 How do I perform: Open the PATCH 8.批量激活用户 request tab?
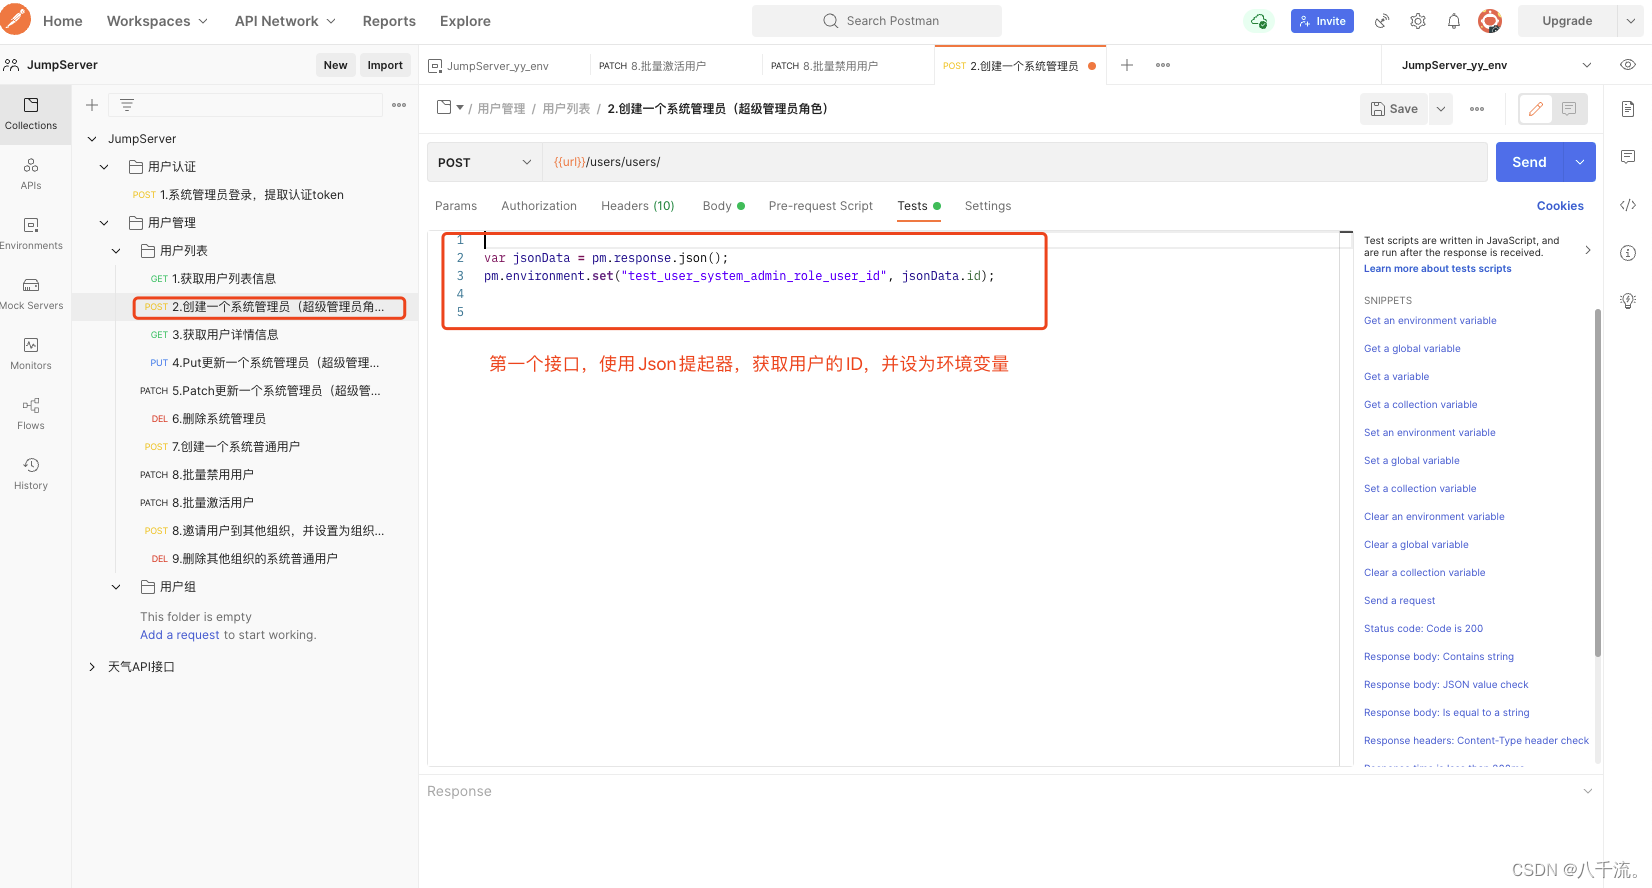677,66
